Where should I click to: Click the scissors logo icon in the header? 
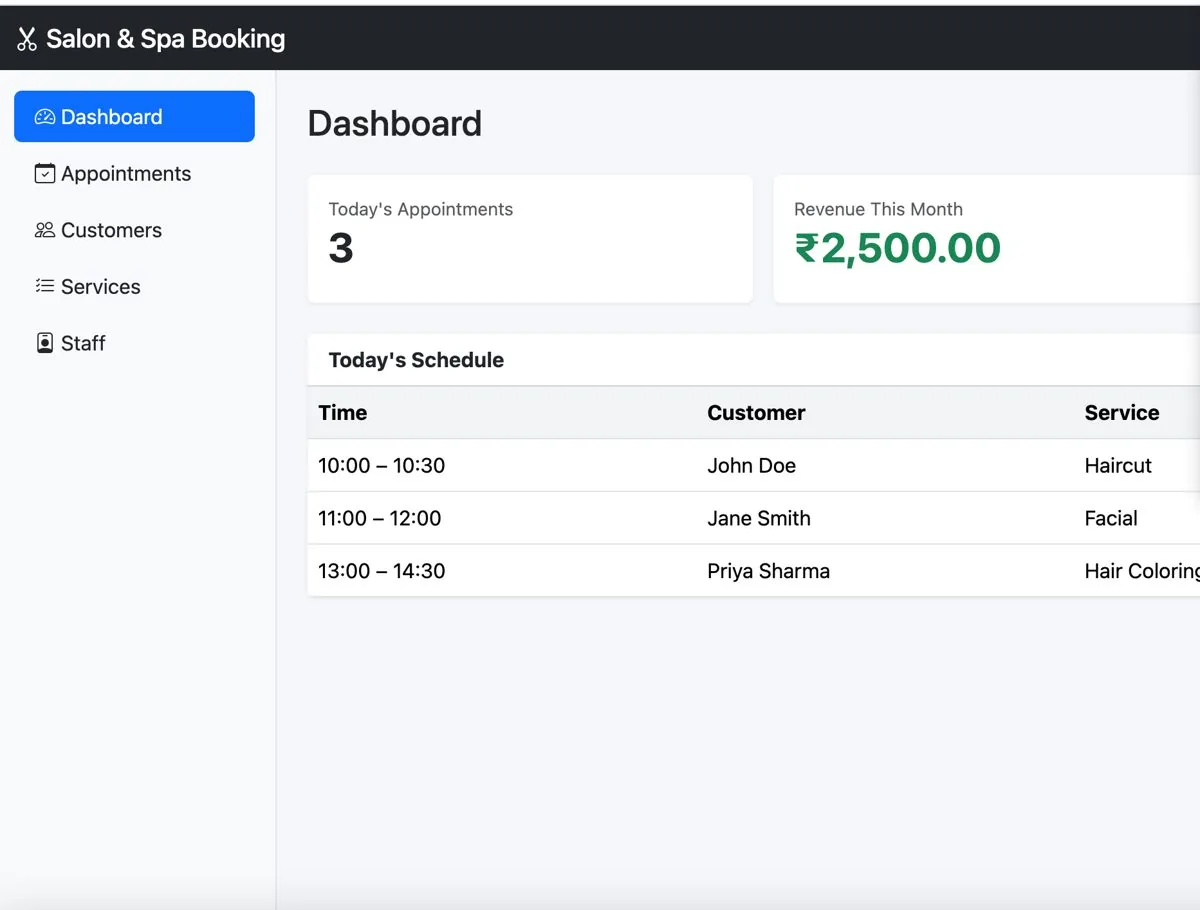[27, 39]
